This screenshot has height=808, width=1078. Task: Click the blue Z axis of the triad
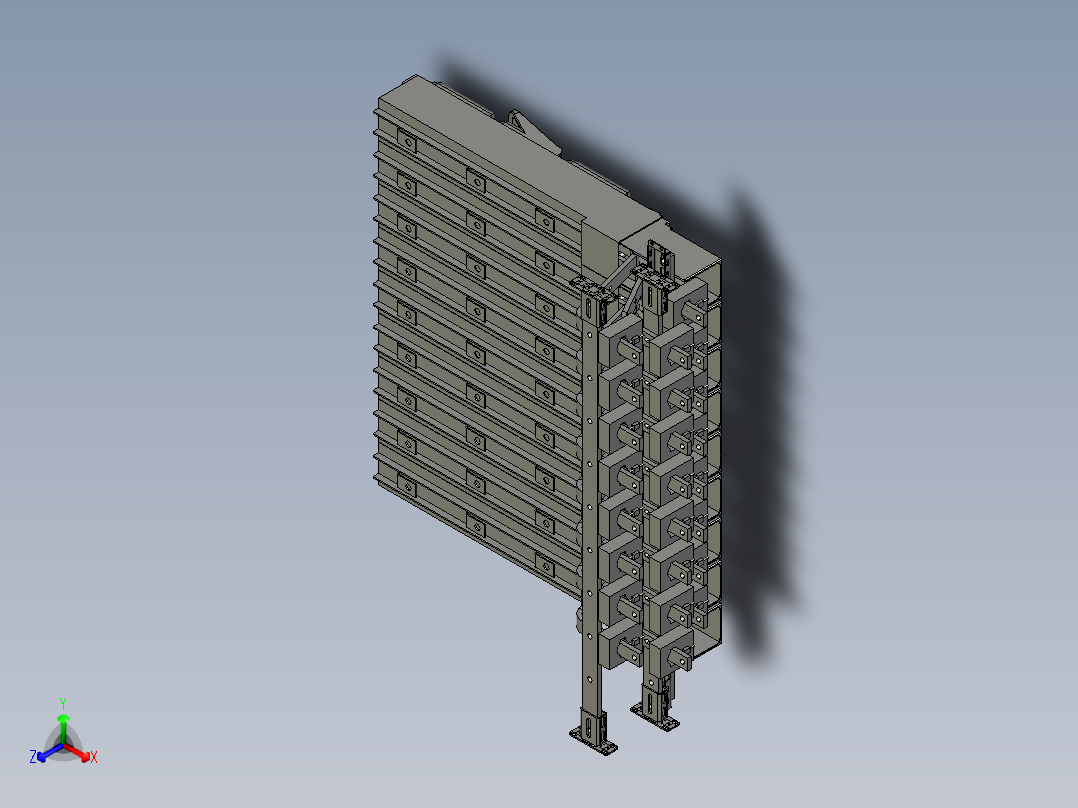pyautogui.click(x=50, y=752)
